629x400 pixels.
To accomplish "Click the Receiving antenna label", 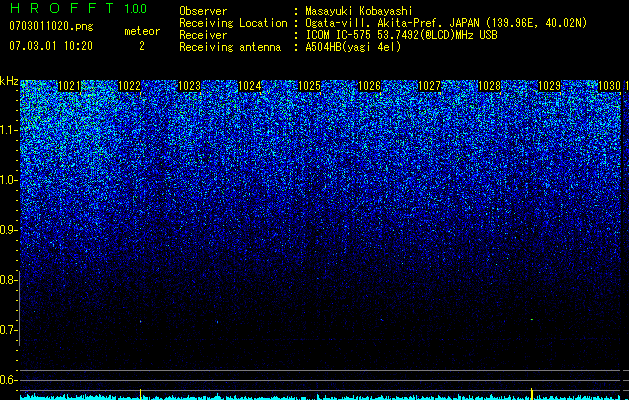I will point(230,47).
